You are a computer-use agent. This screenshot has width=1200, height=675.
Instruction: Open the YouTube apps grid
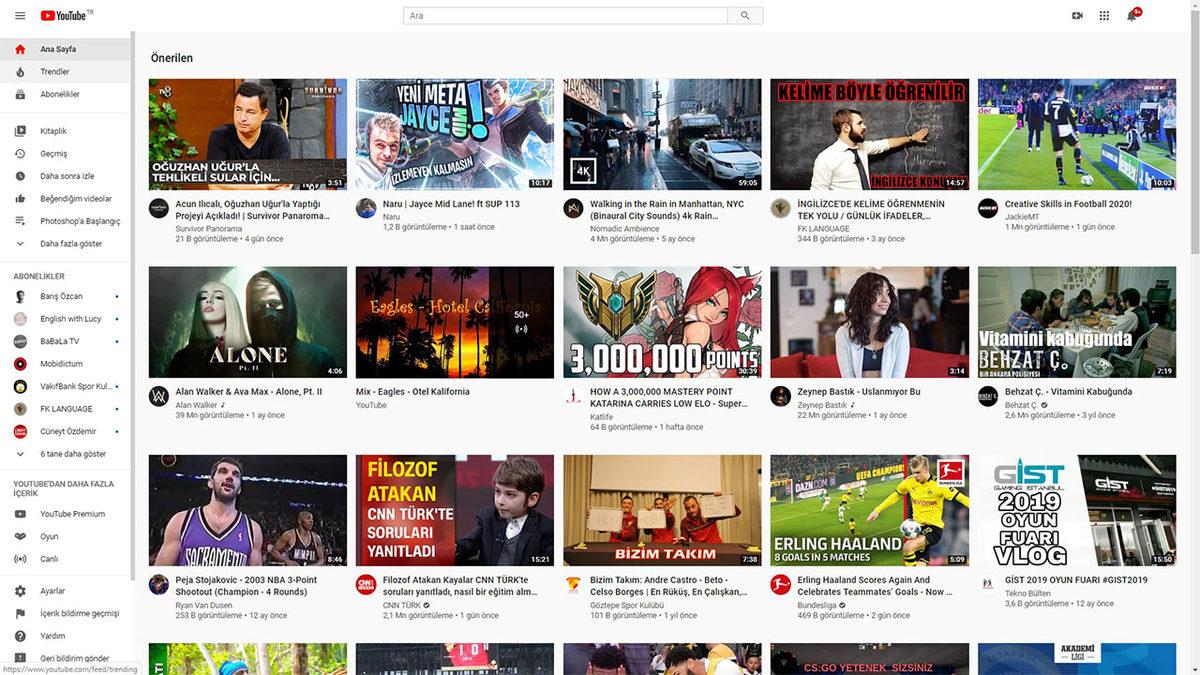[x=1104, y=16]
